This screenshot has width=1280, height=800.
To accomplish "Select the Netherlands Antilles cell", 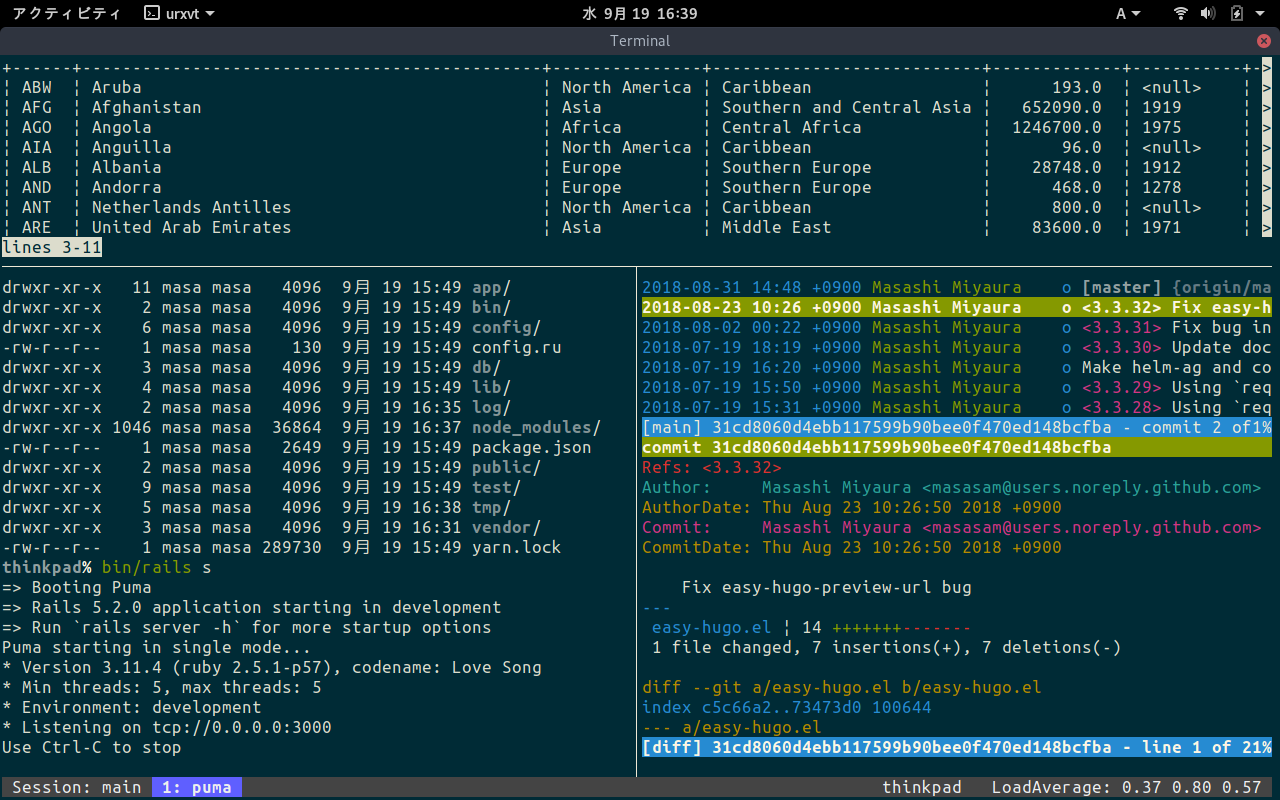I will click(192, 207).
